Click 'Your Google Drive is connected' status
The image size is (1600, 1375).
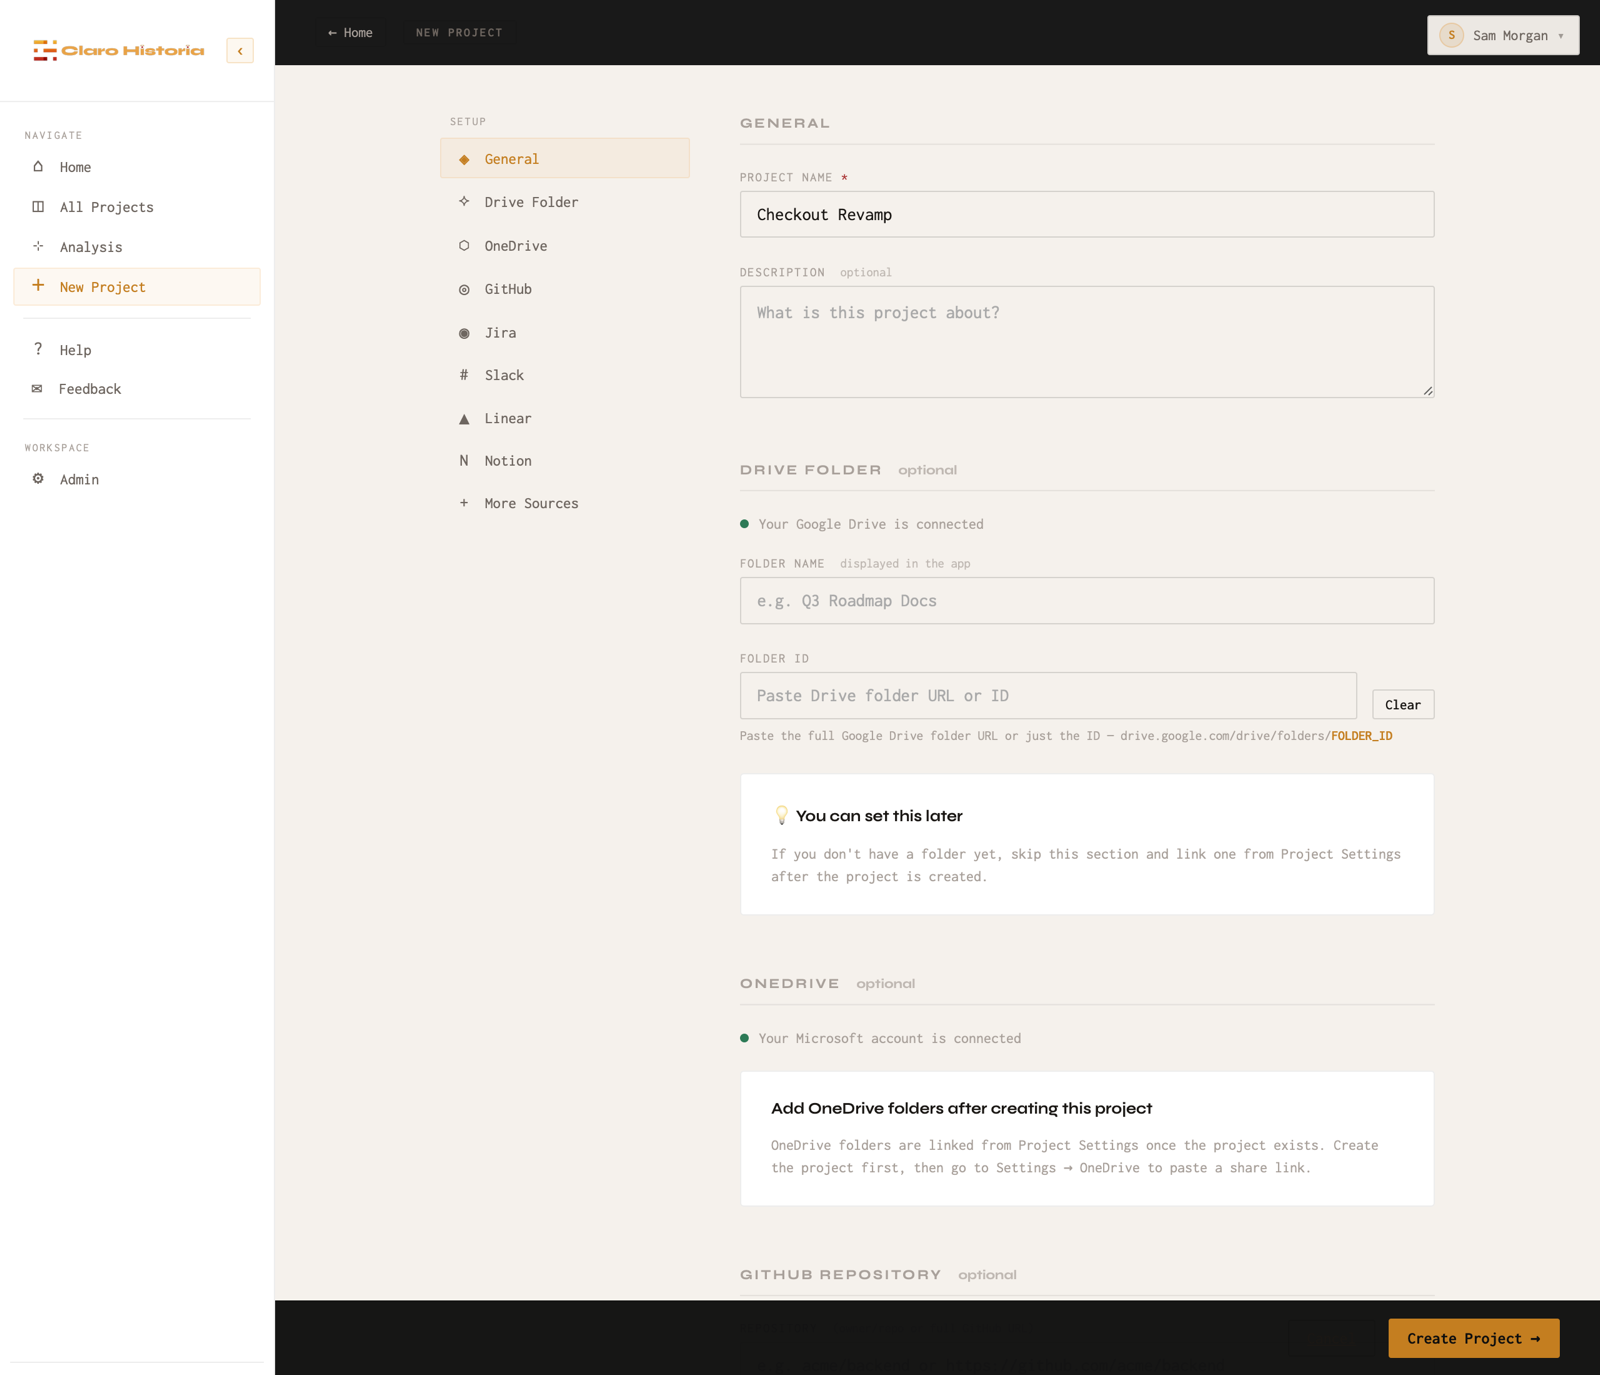[x=871, y=524]
